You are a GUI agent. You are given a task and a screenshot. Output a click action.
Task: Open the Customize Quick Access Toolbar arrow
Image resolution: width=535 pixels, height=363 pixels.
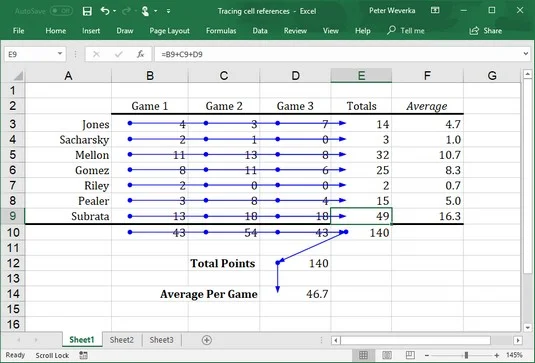tap(168, 11)
